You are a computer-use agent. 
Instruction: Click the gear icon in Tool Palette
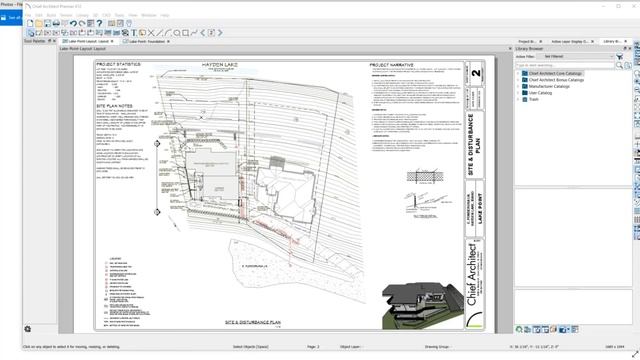coord(27,329)
